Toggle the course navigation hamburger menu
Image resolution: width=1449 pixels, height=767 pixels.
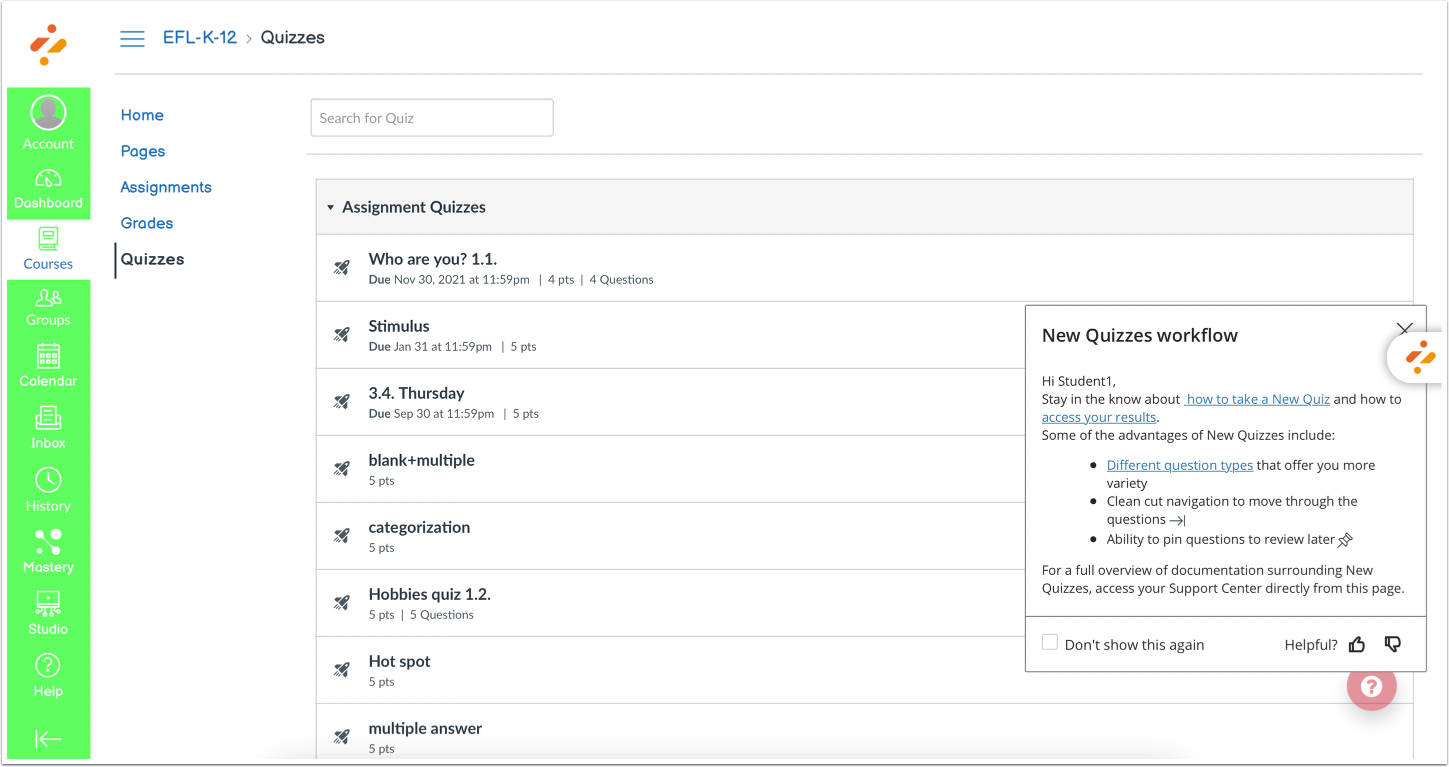(132, 39)
